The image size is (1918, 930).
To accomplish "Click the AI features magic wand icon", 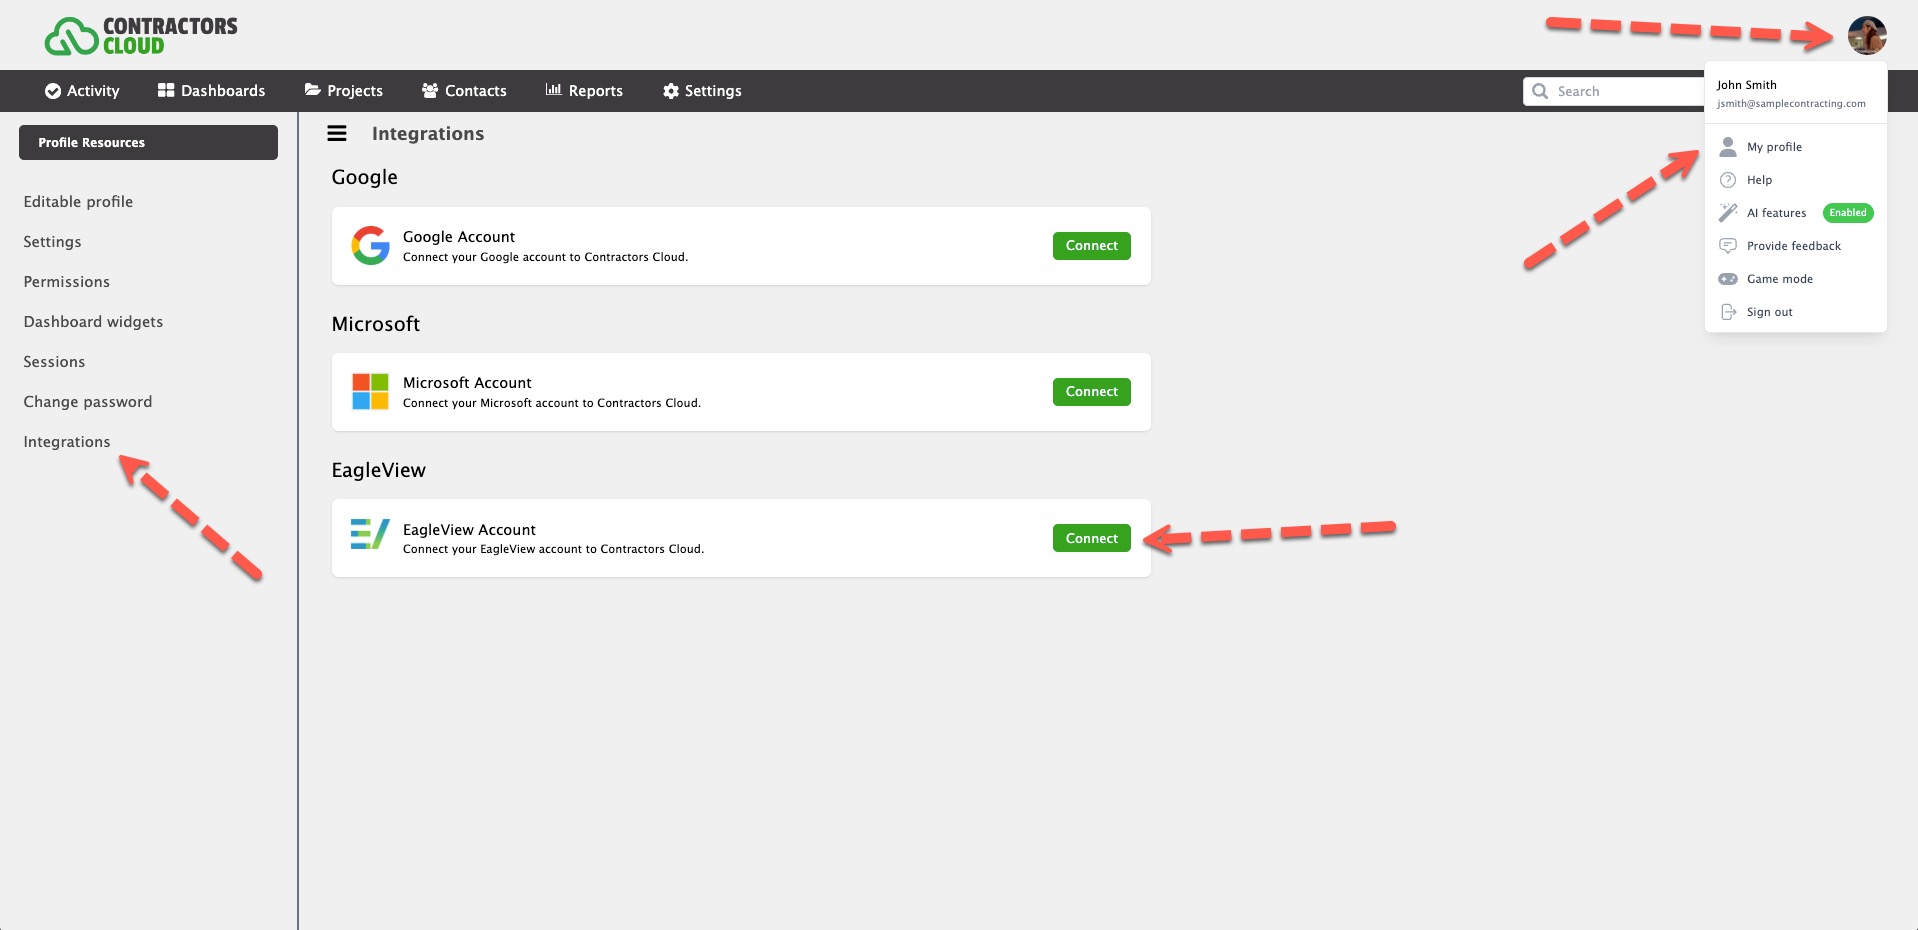I will 1727,213.
